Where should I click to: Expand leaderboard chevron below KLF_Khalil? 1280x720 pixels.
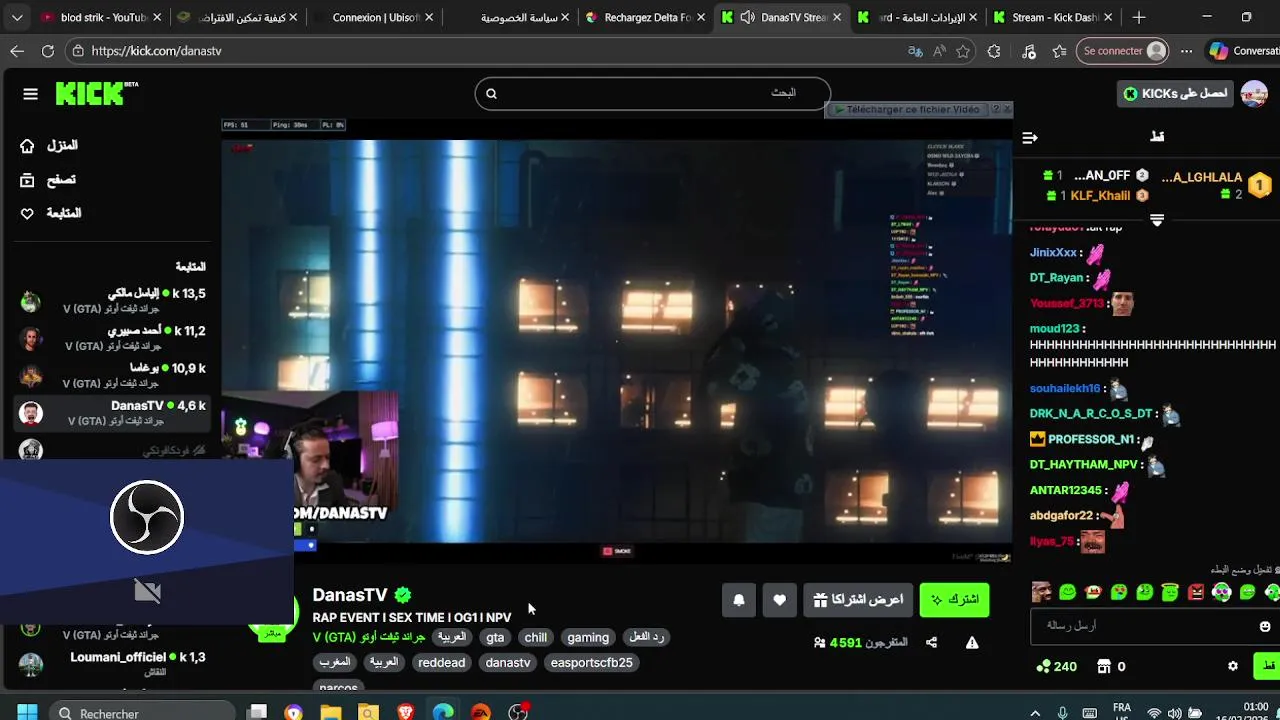(x=1157, y=220)
